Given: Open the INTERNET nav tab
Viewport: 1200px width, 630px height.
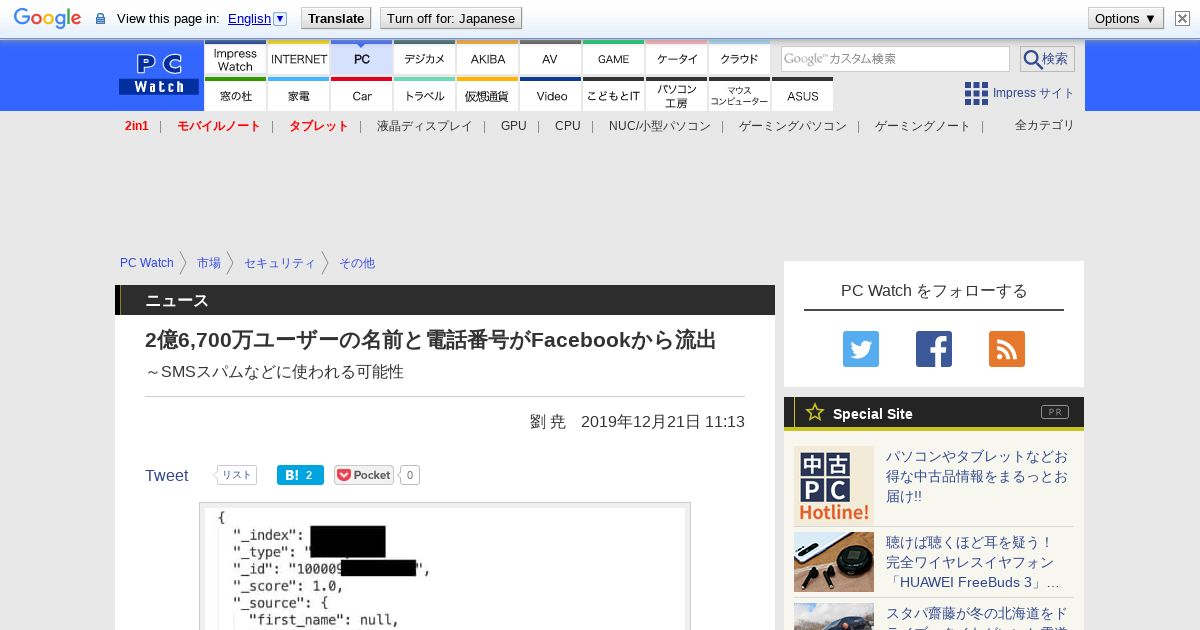Looking at the screenshot, I should point(299,59).
